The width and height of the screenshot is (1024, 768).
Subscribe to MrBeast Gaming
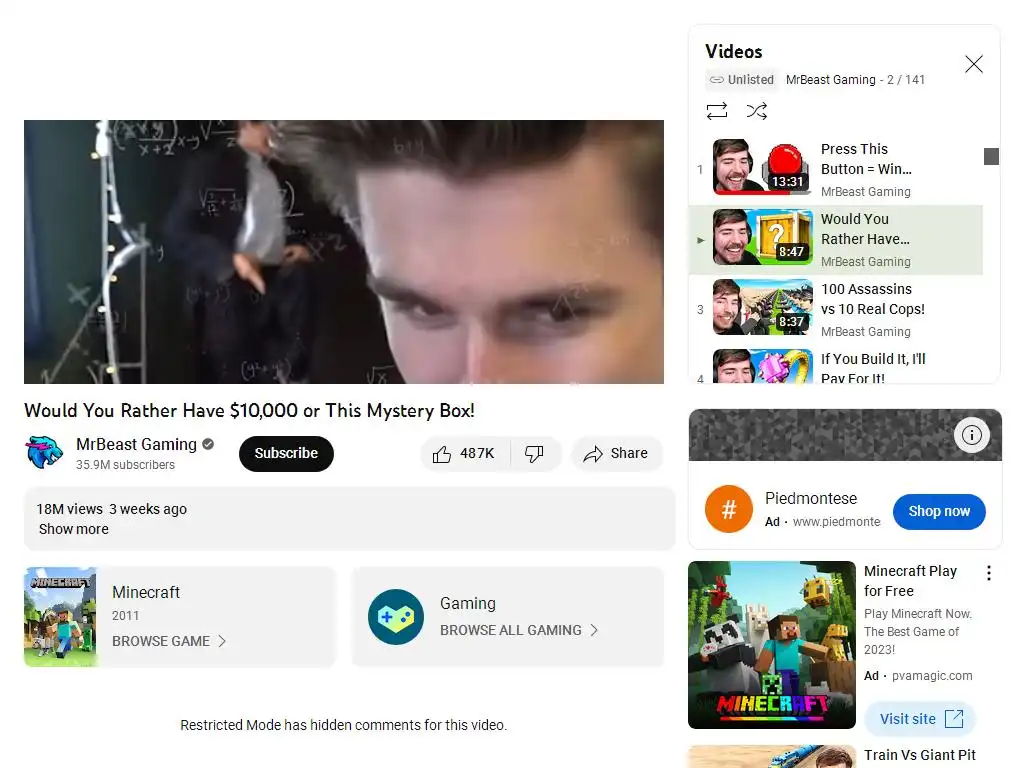point(286,453)
